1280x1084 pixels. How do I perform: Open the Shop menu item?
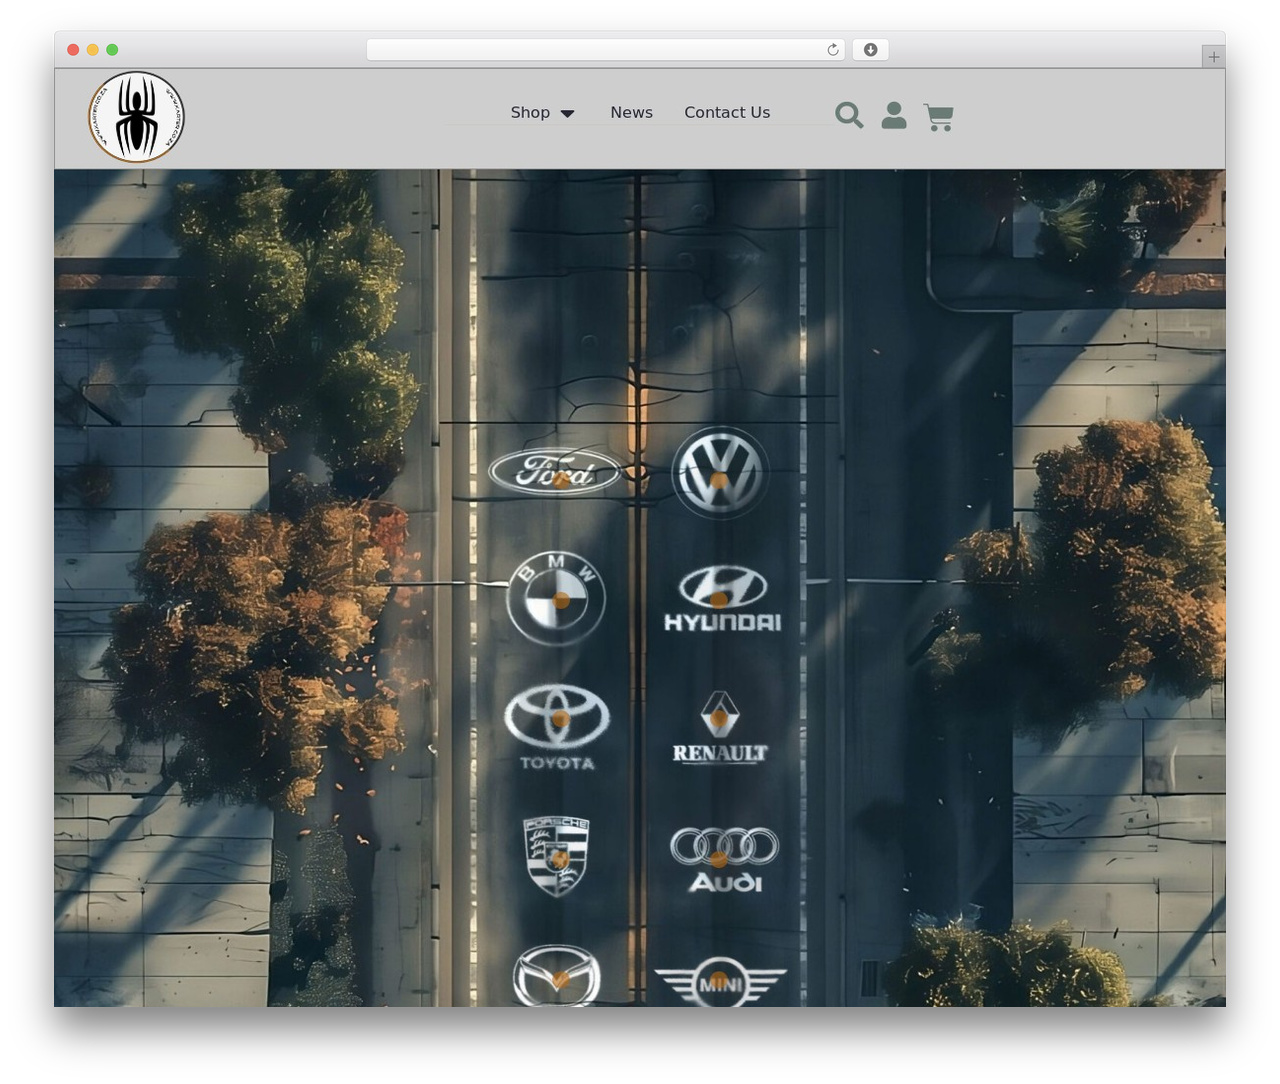[530, 112]
